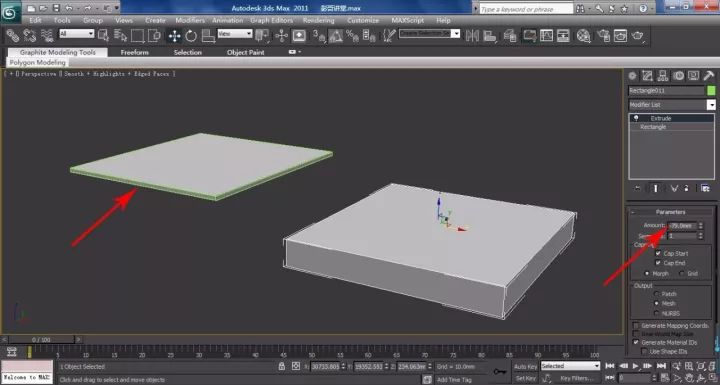Screen dimensions: 720x385
Task: Select the Grid capping radio button
Action: [682, 273]
